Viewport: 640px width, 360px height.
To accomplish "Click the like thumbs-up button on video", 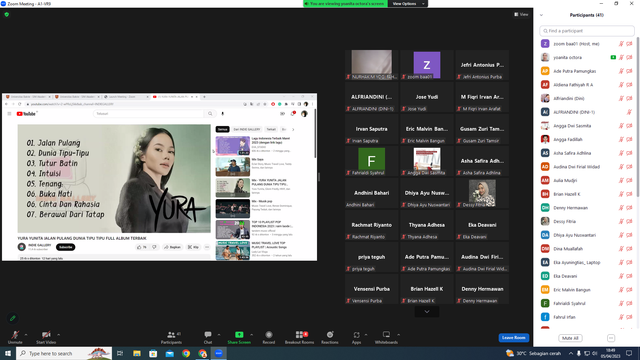I will tap(142, 247).
